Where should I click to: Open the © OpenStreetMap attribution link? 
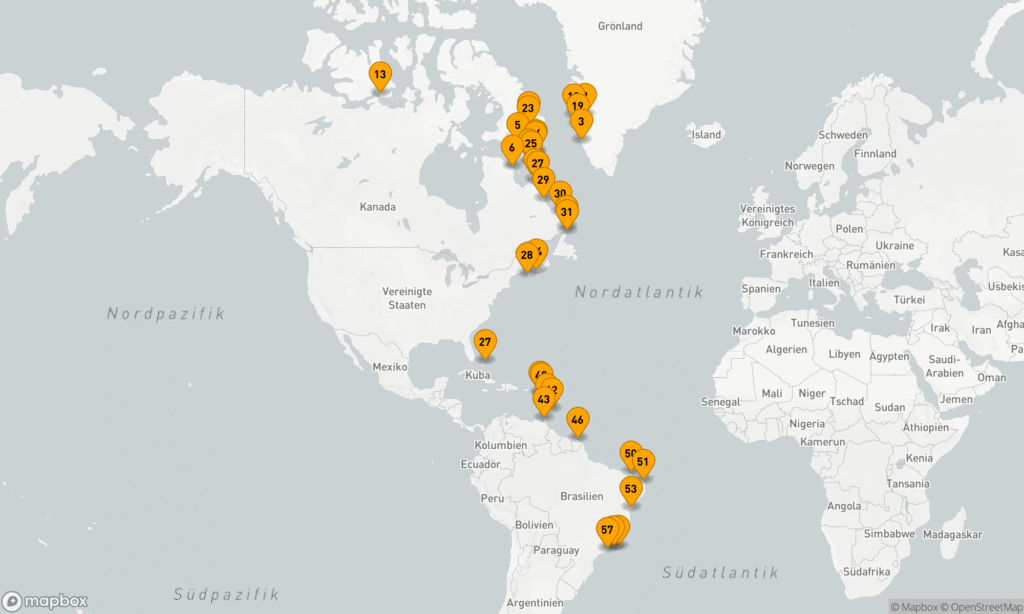tap(982, 606)
